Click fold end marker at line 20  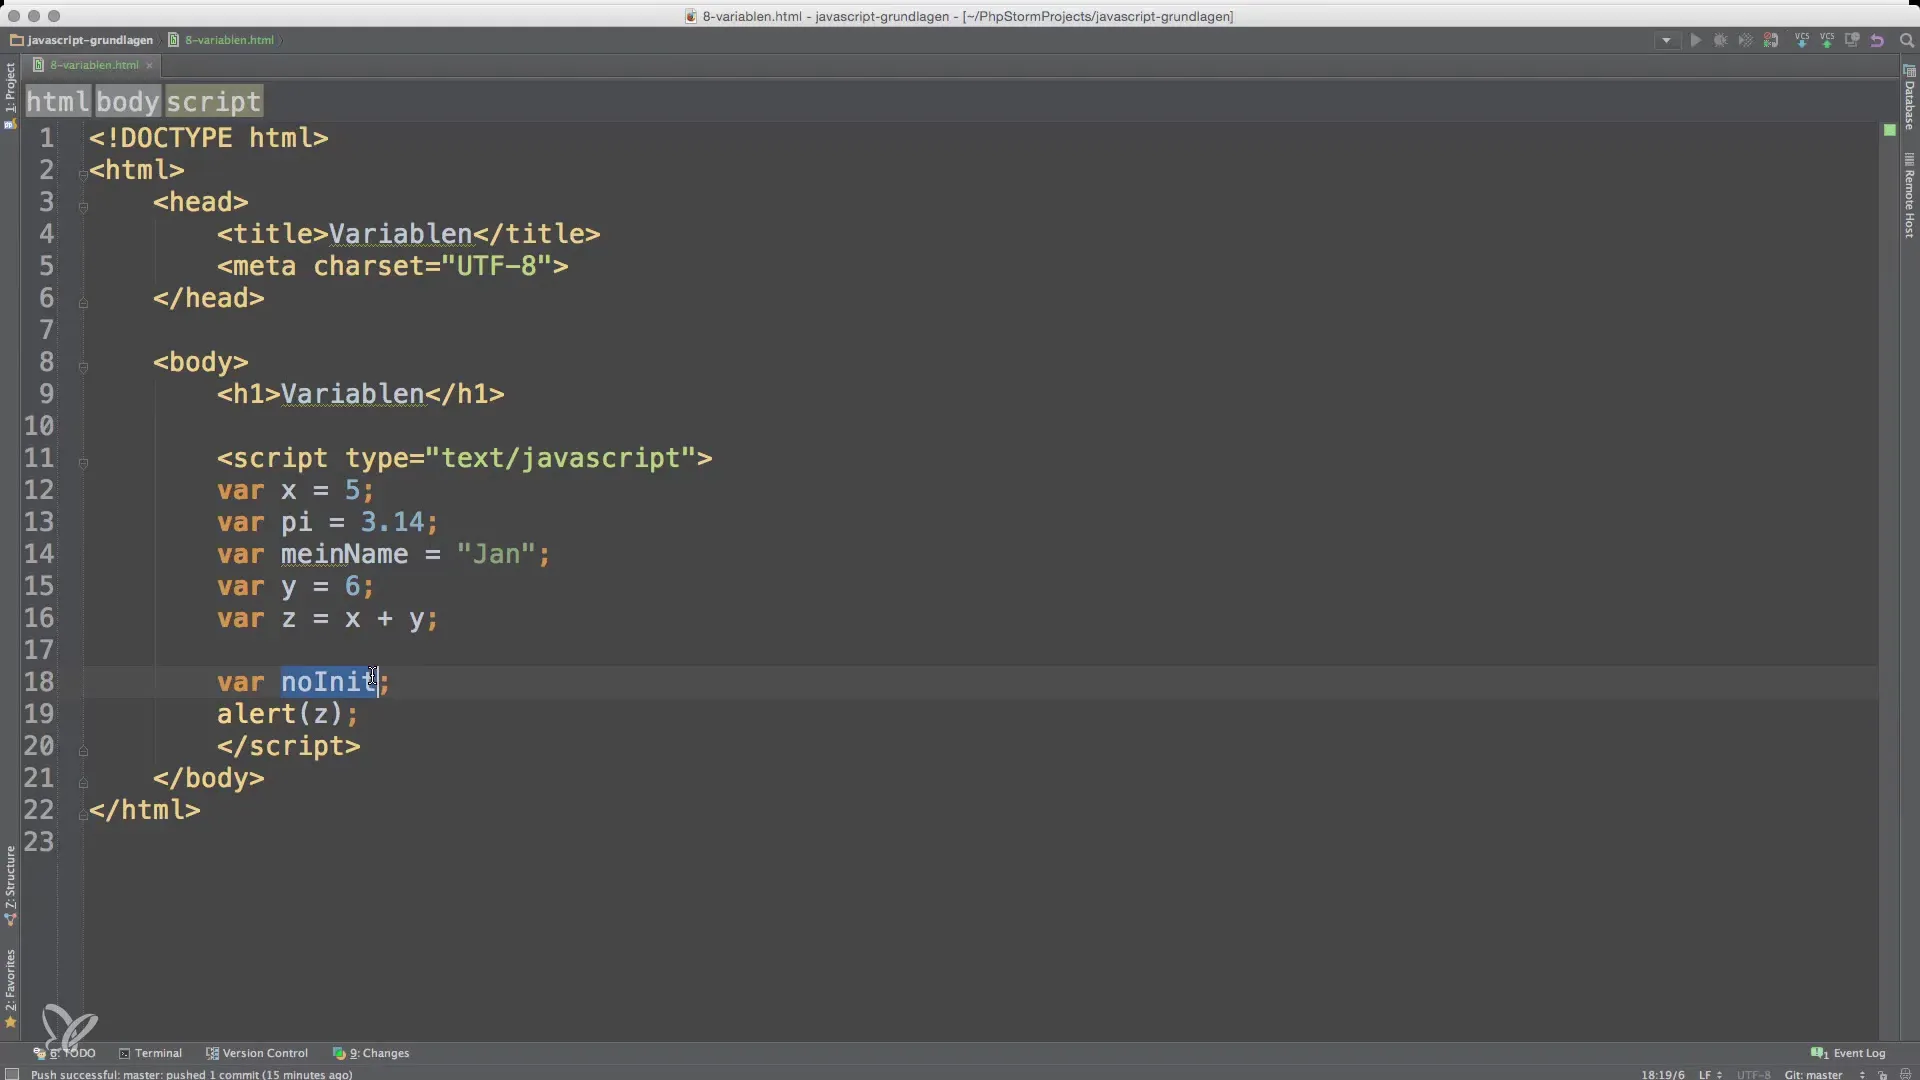tap(83, 751)
